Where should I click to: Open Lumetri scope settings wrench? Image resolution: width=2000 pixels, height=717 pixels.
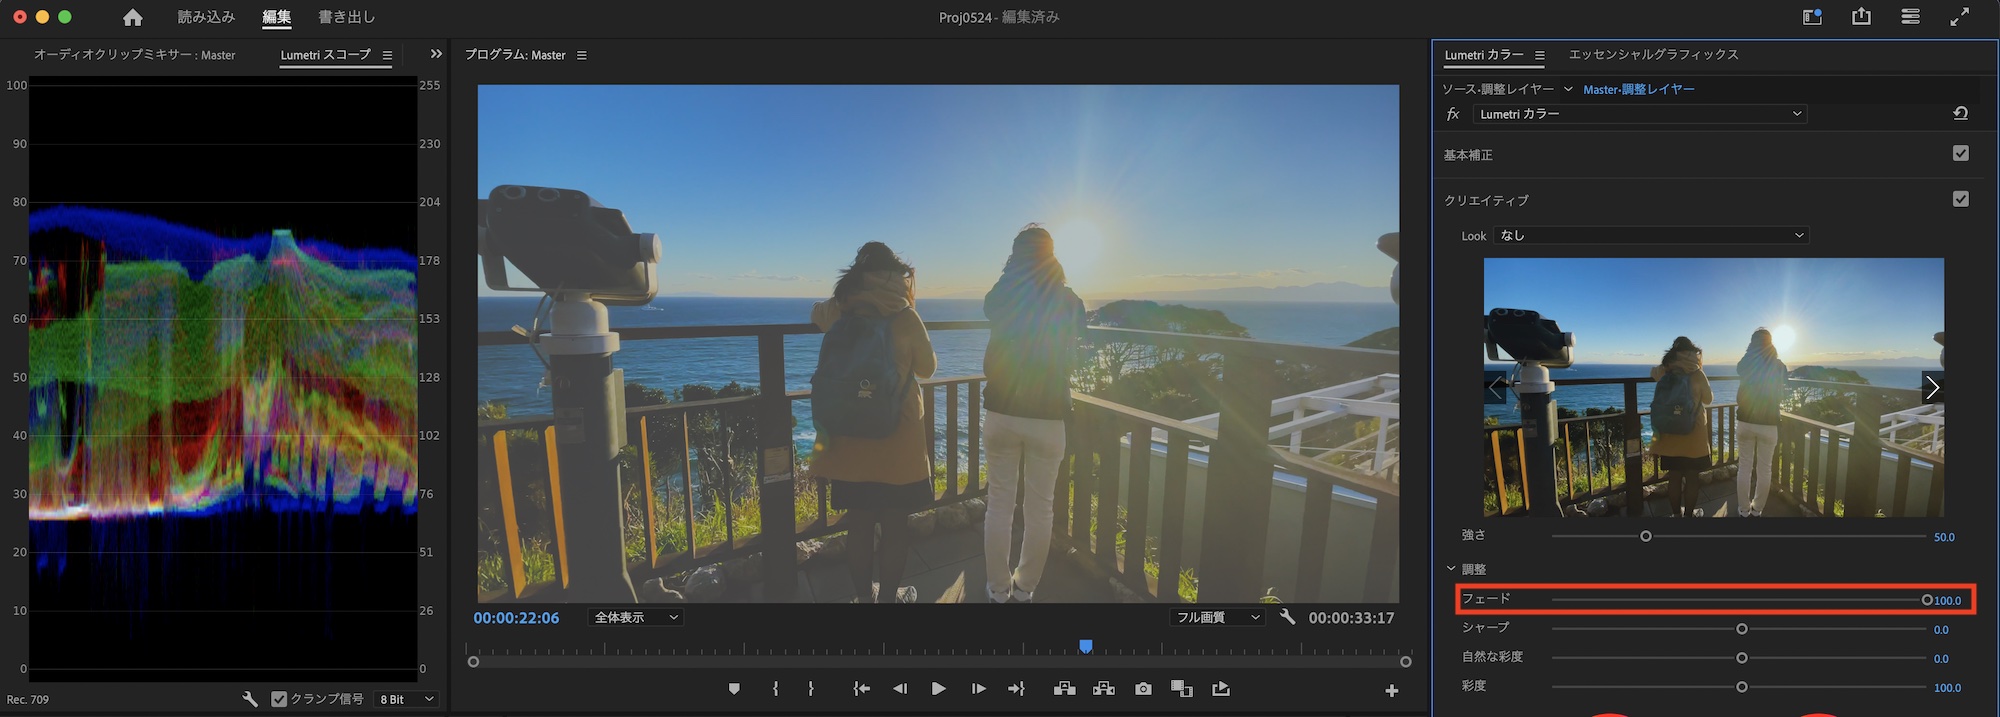click(x=250, y=699)
